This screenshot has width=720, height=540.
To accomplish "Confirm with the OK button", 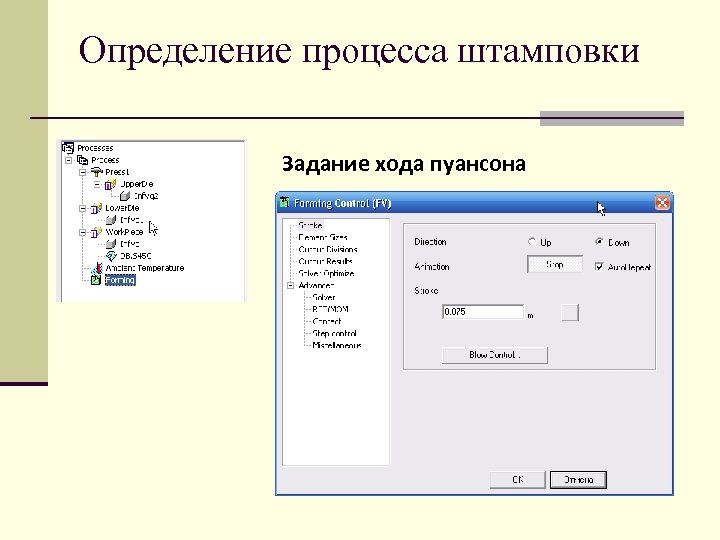I will point(518,479).
